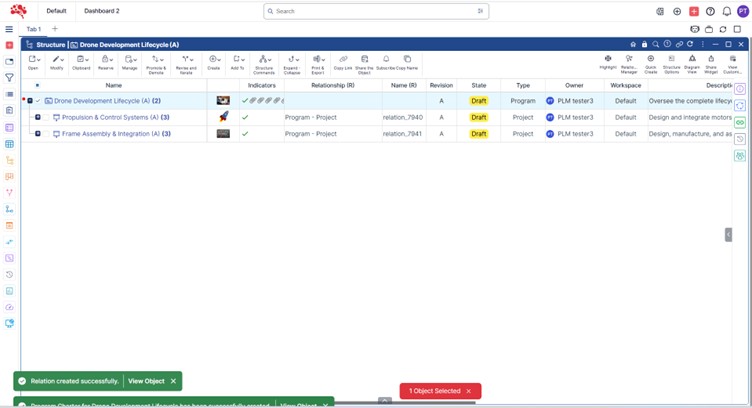This screenshot has width=752, height=408.
Task: Click View Object in success notification
Action: [146, 381]
